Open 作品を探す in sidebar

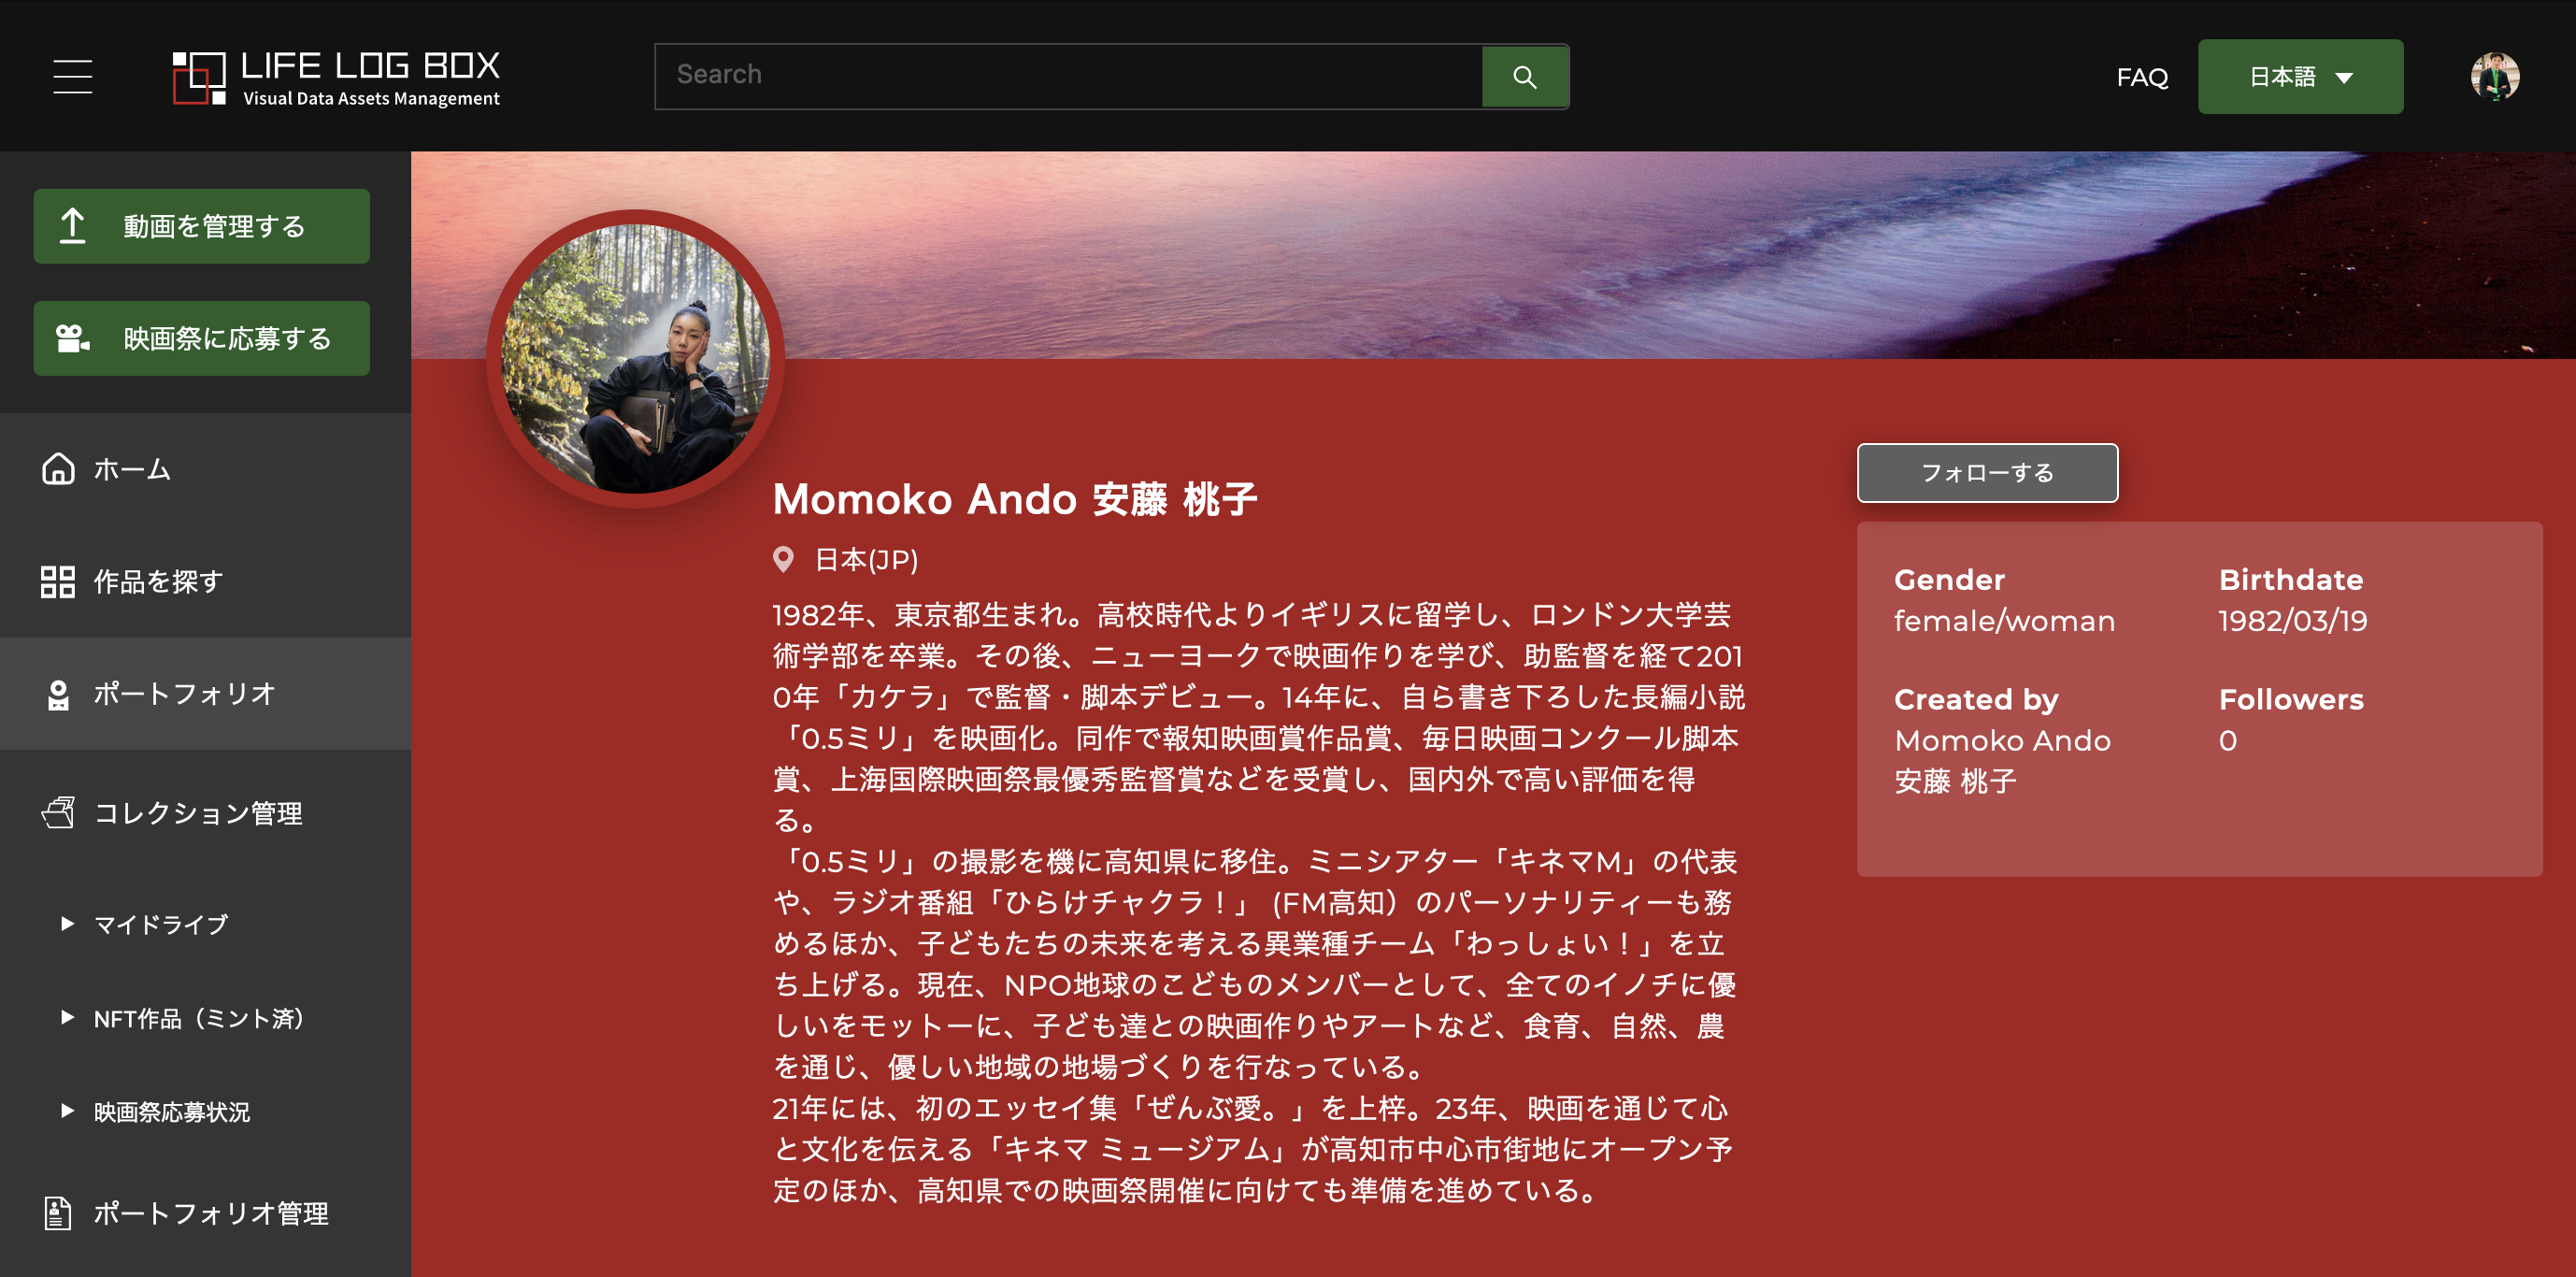tap(205, 581)
